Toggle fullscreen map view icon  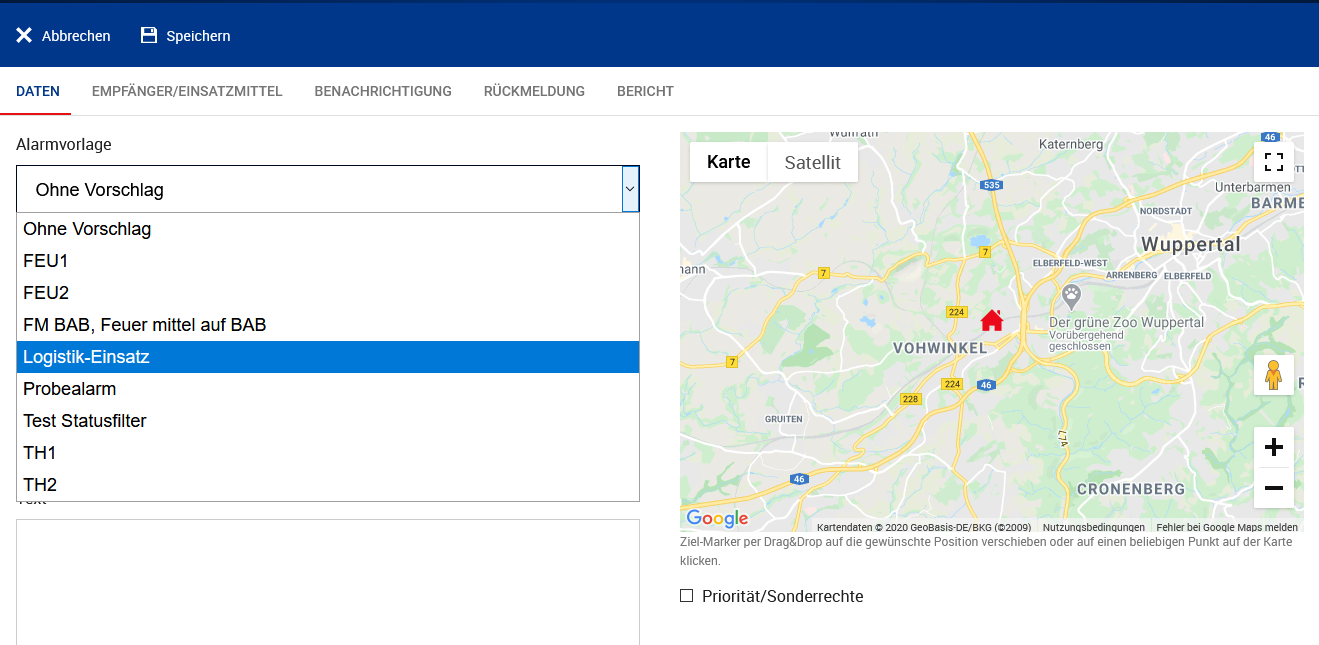[x=1274, y=162]
